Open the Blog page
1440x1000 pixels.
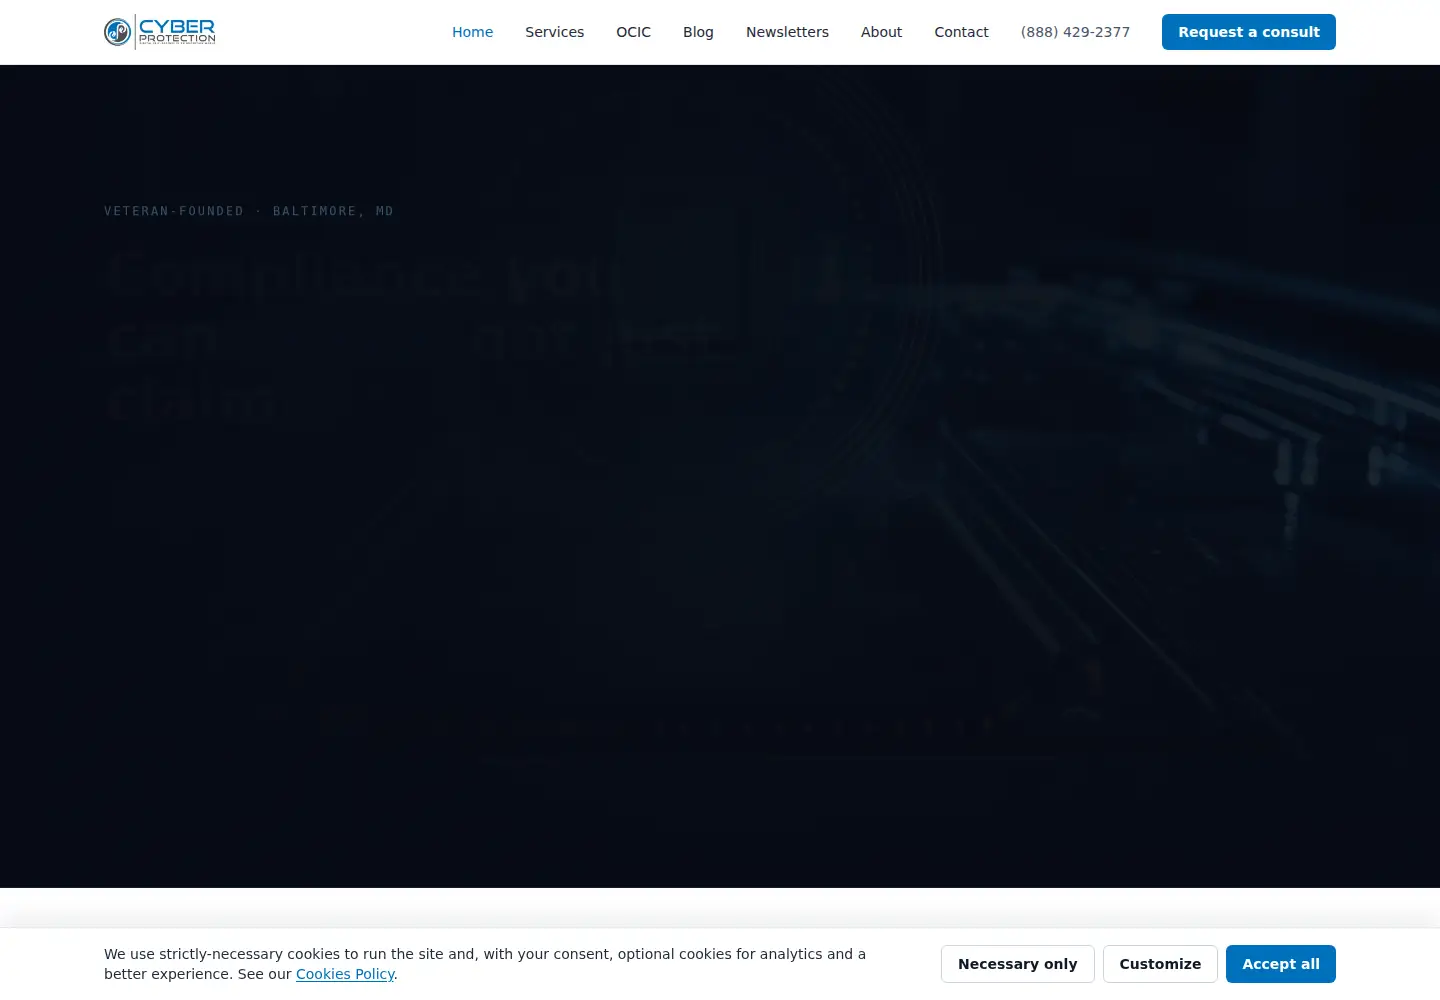(698, 32)
